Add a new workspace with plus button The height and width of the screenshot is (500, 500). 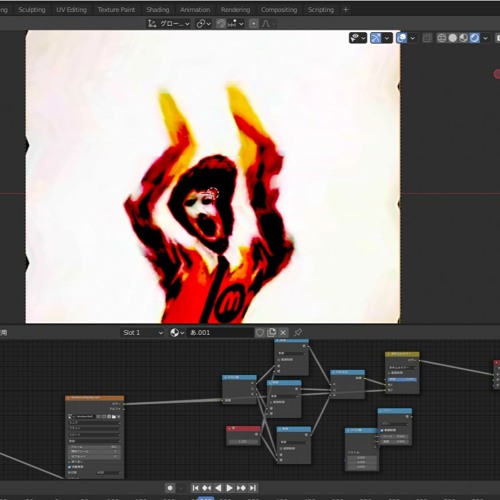pos(346,10)
